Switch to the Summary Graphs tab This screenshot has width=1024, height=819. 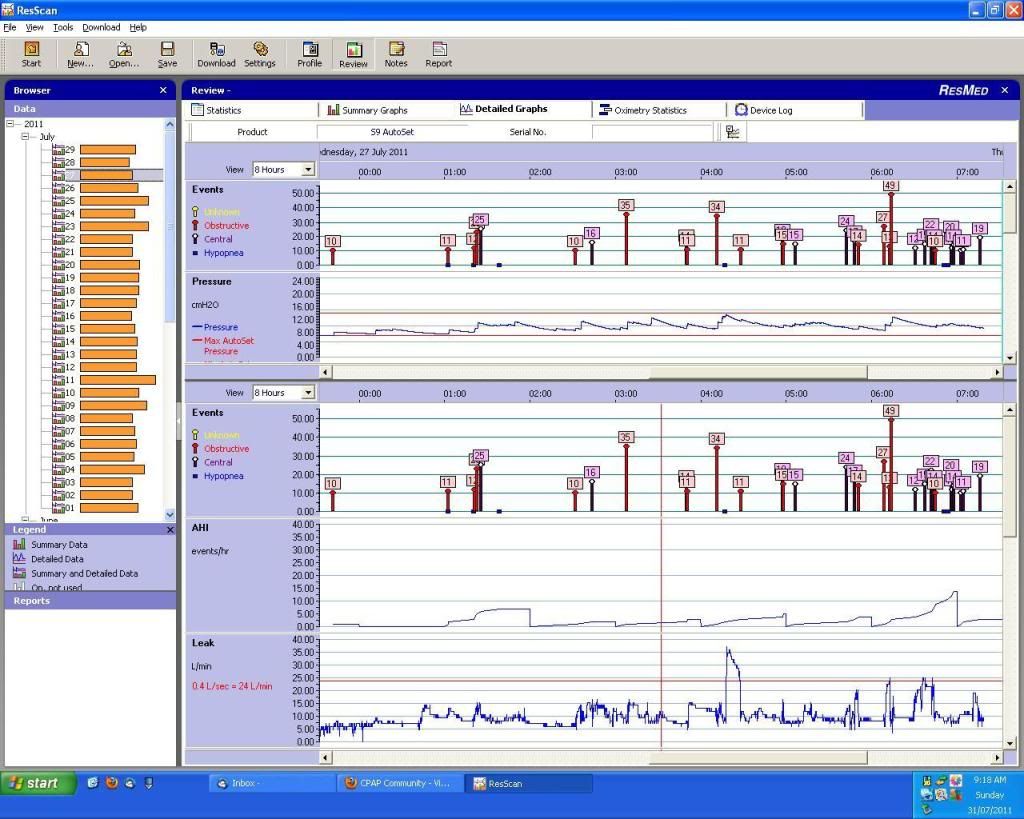(x=374, y=110)
